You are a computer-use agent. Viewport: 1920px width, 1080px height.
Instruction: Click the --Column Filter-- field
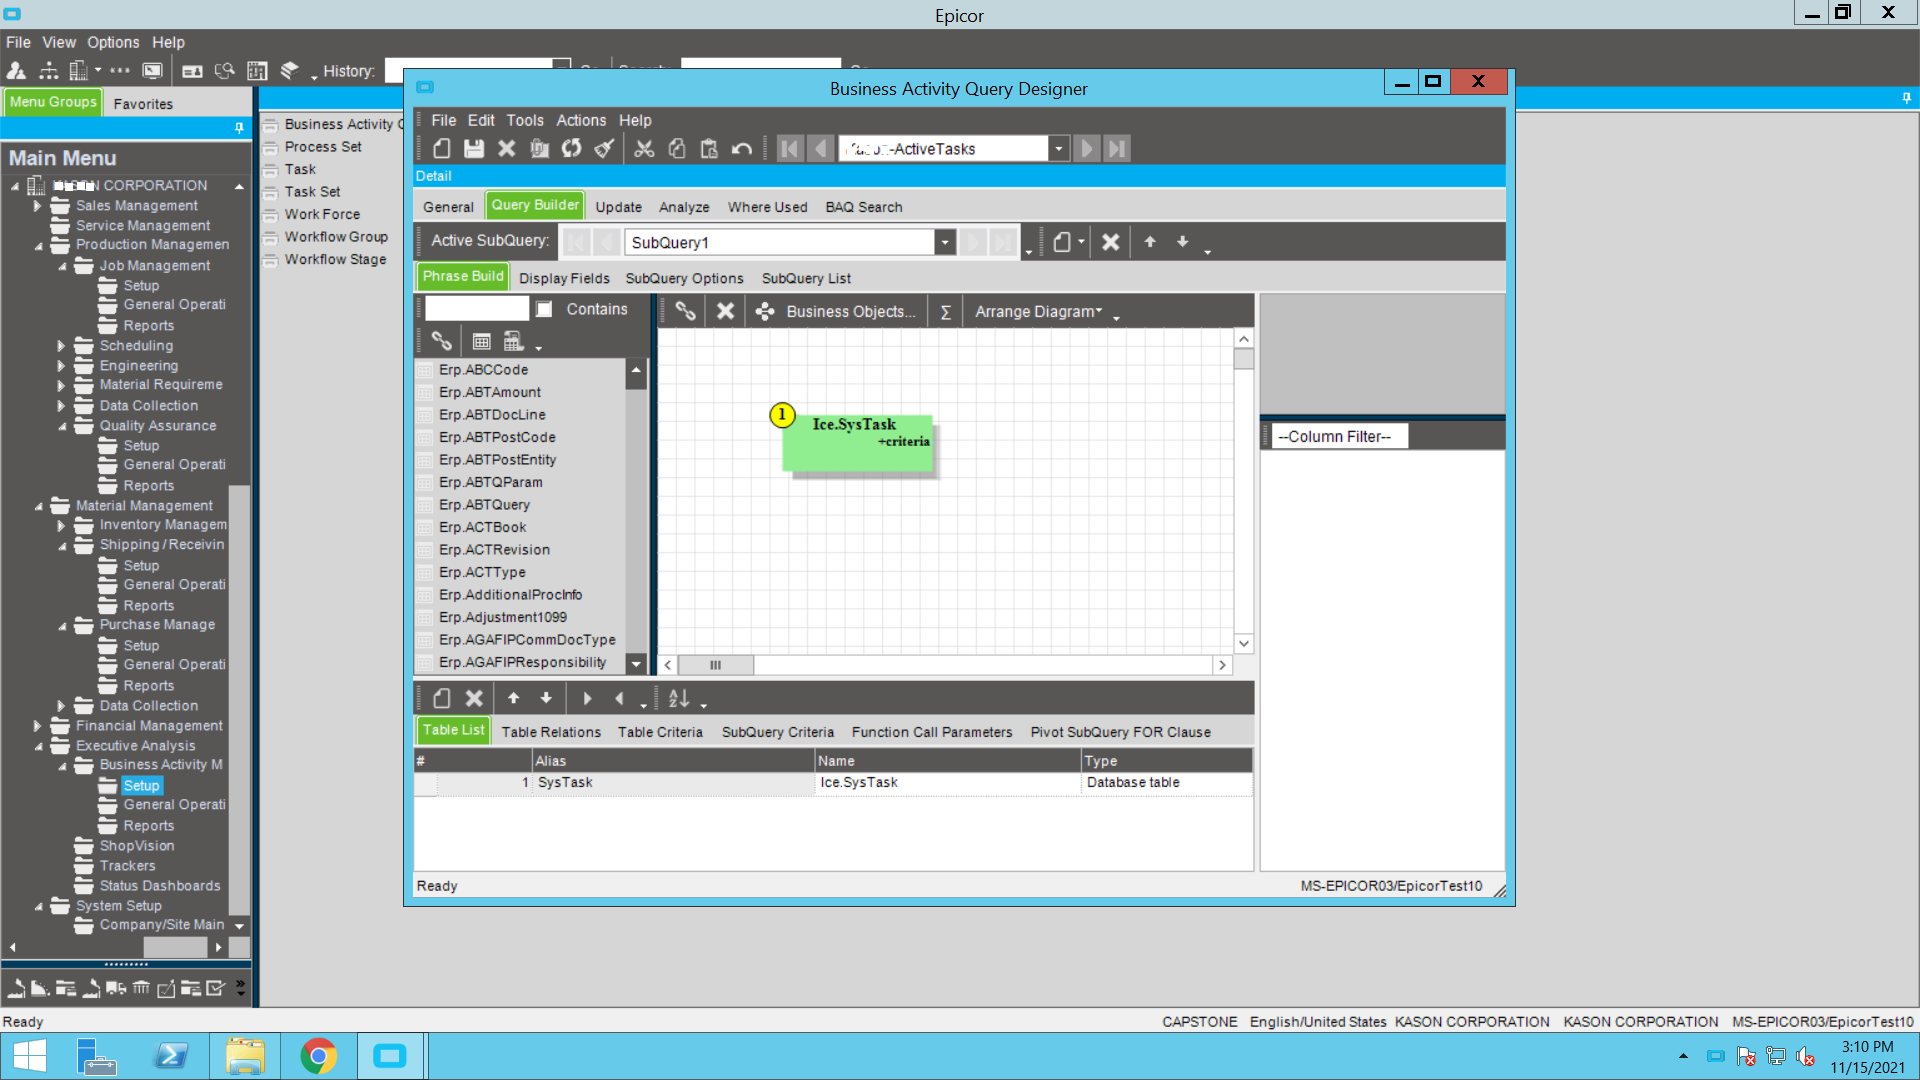click(x=1340, y=437)
